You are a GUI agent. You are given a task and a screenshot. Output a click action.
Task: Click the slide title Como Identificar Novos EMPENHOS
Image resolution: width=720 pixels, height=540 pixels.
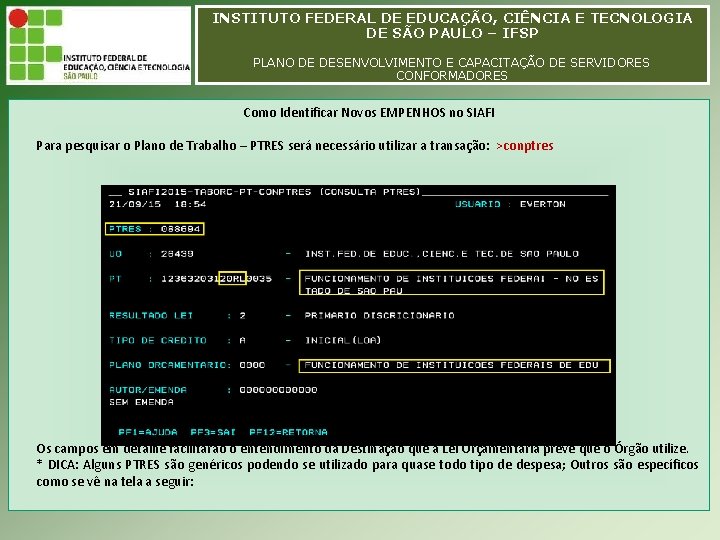coord(369,112)
